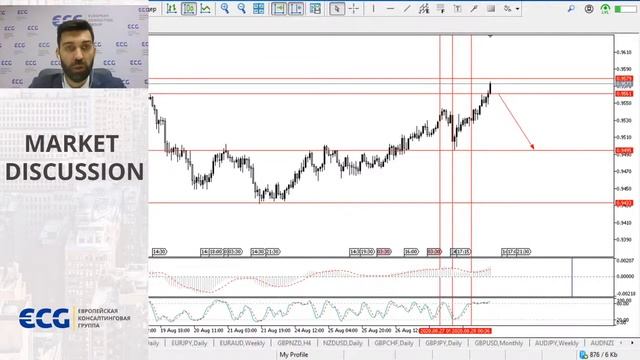Click the 0.9470 price axis value
Viewport: 640px width, 360px height.
coord(624,171)
